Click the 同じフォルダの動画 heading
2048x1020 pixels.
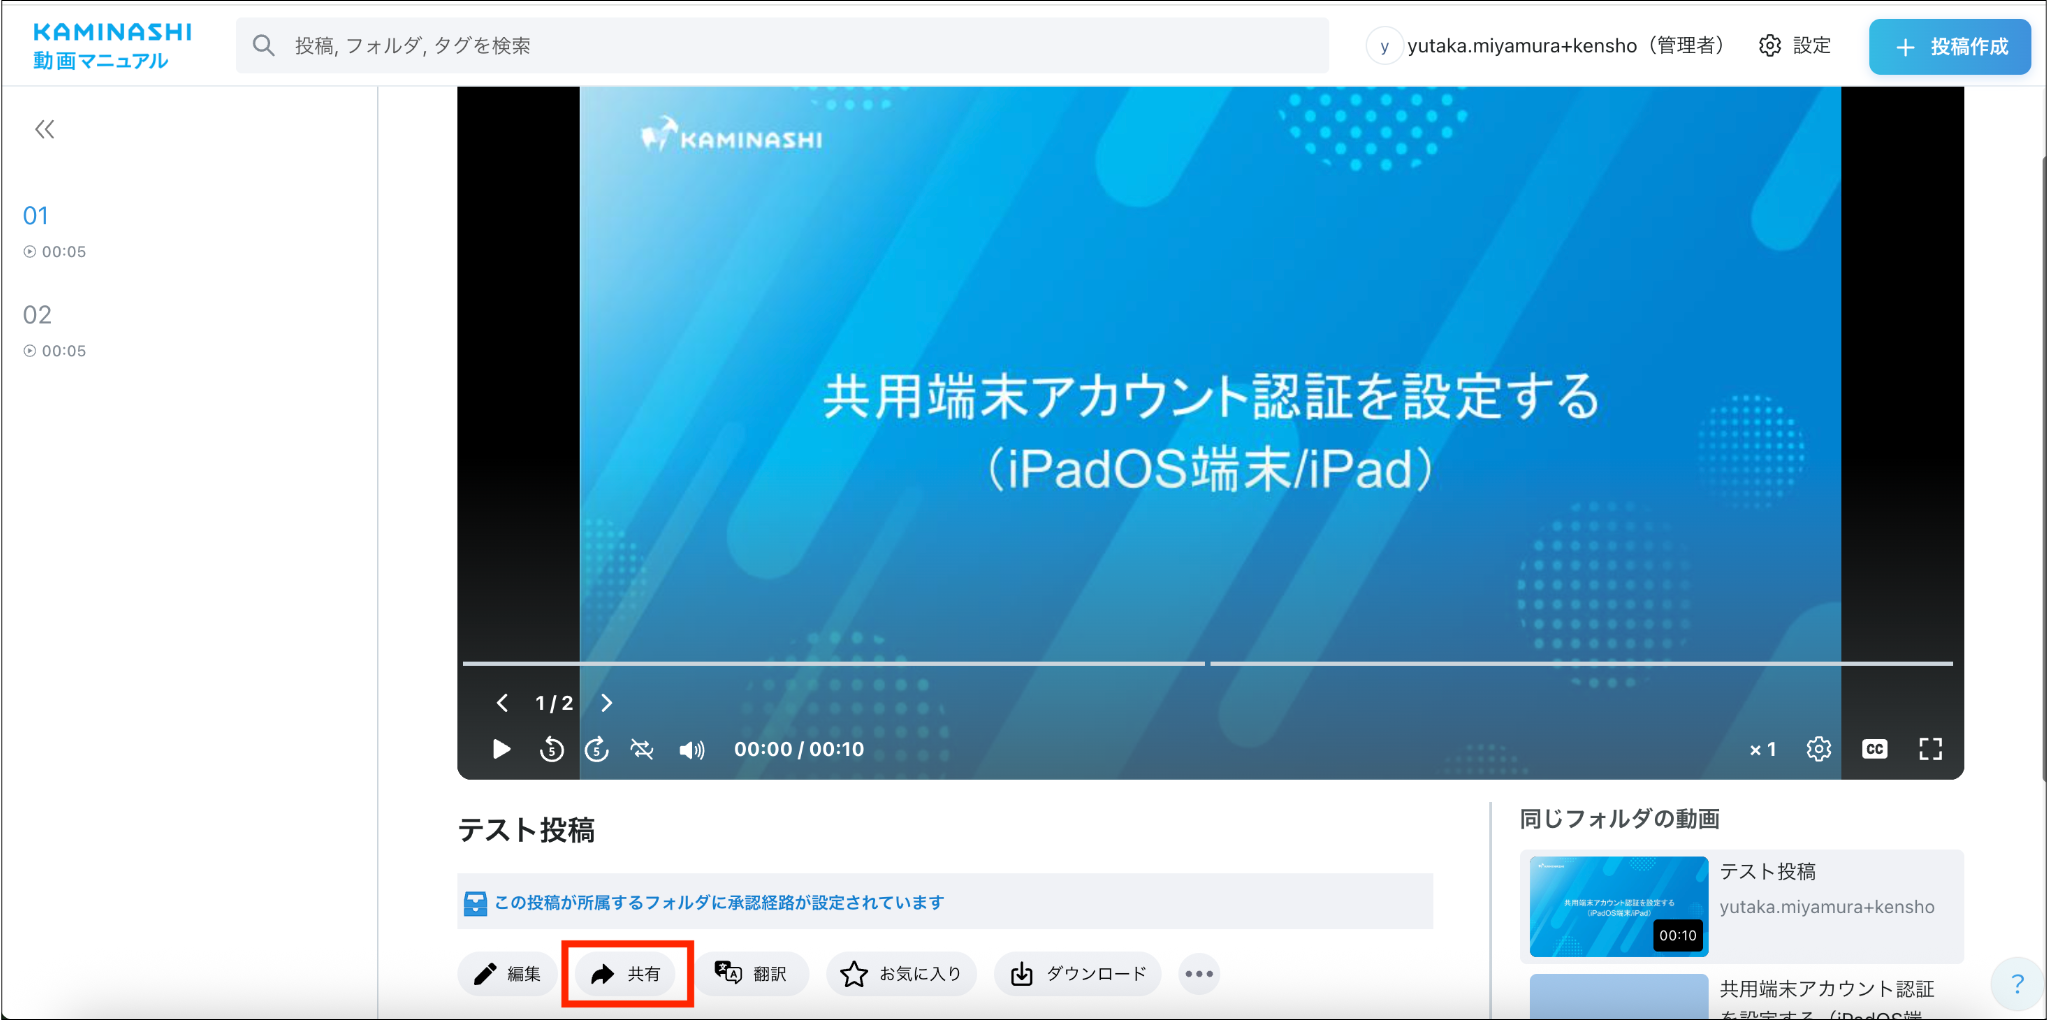(1619, 819)
